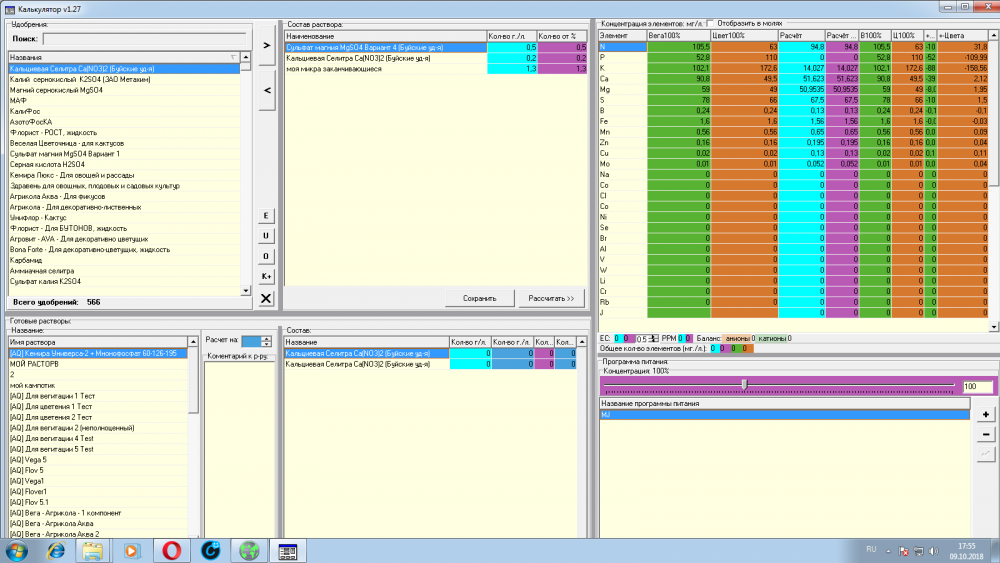
Task: Click the 'Сохранить' button
Action: click(x=480, y=298)
